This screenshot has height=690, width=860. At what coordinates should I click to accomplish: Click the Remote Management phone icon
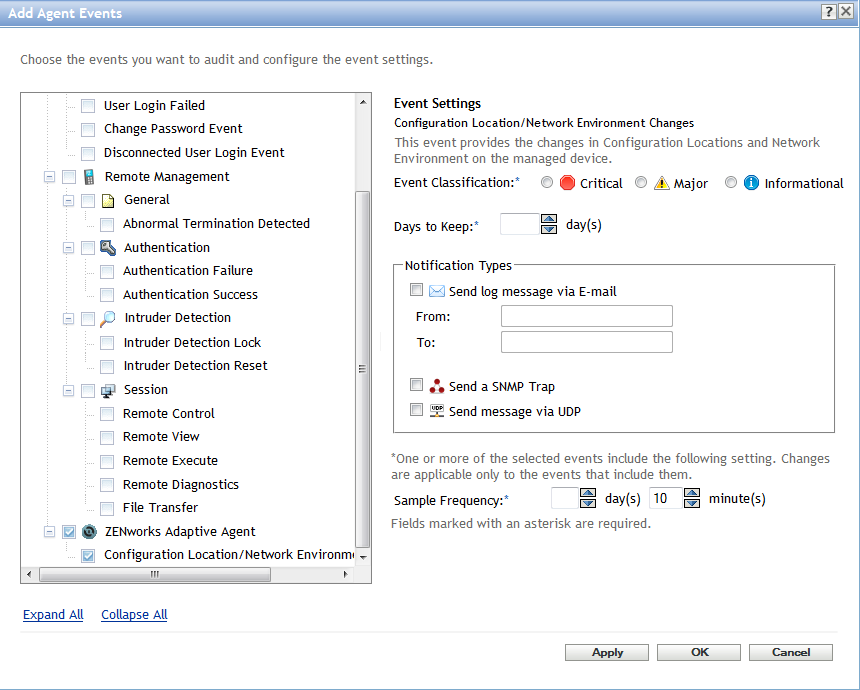(x=89, y=177)
